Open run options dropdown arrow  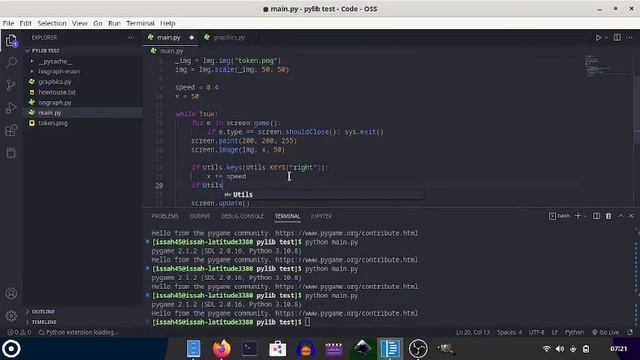point(606,38)
